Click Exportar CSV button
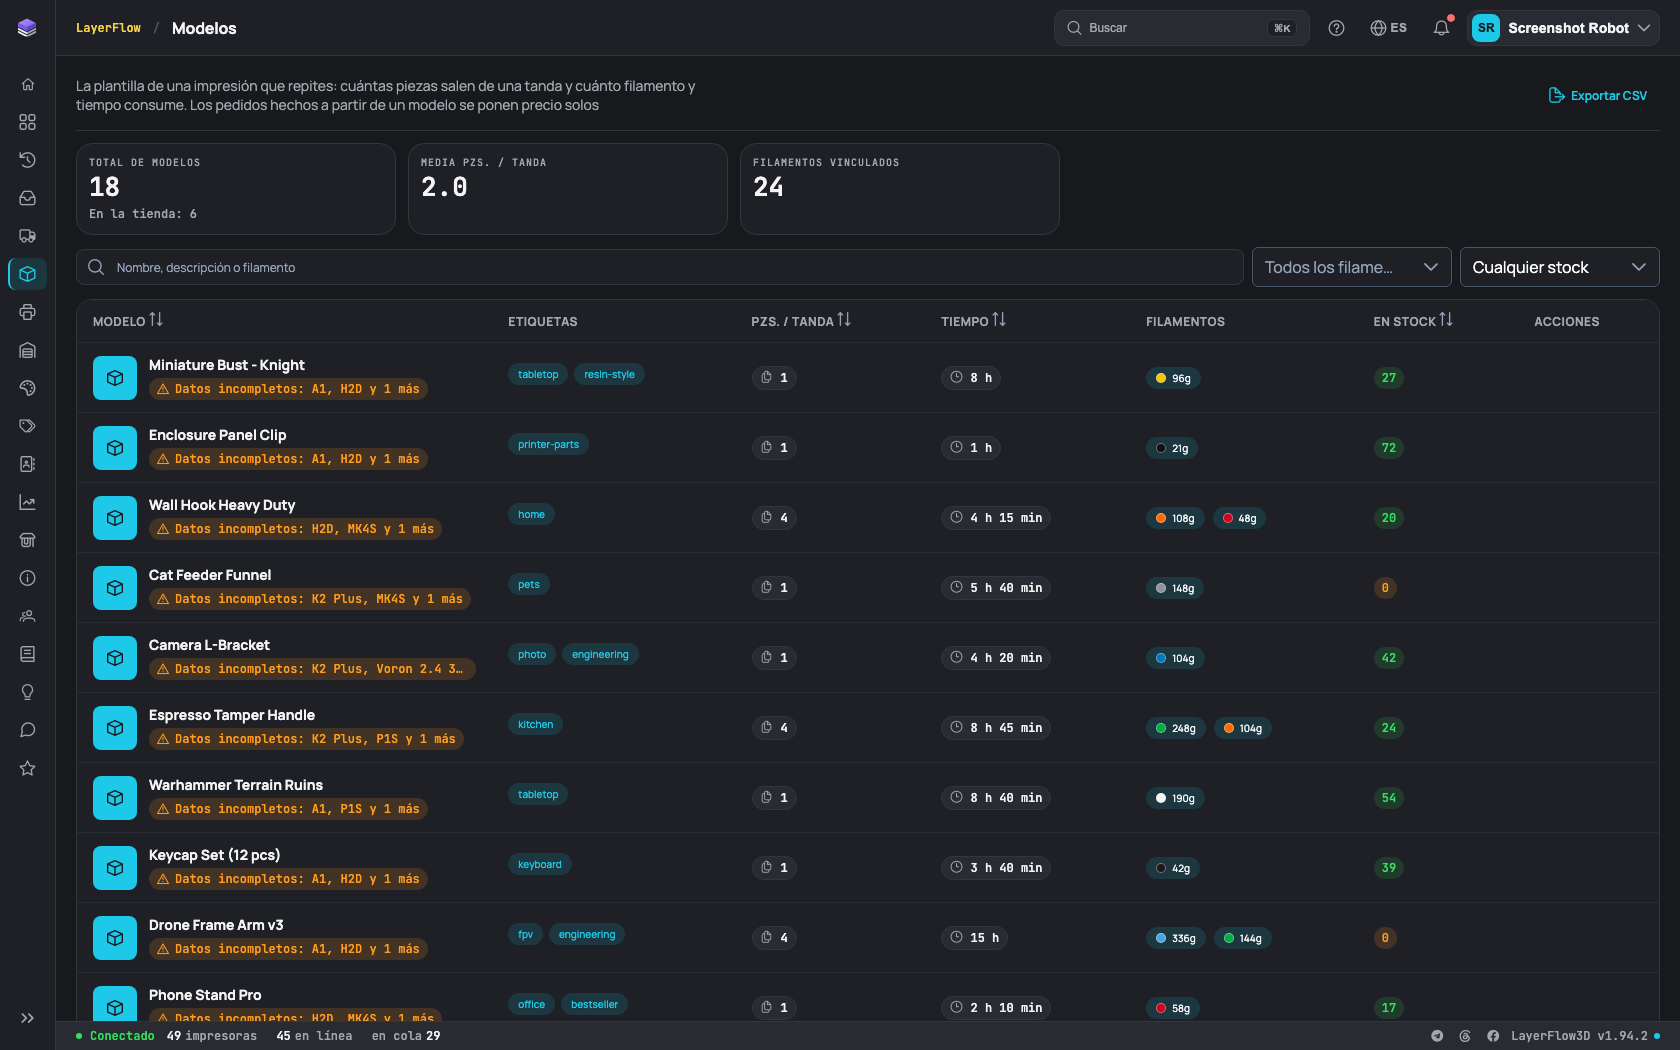The image size is (1680, 1050). point(1597,96)
